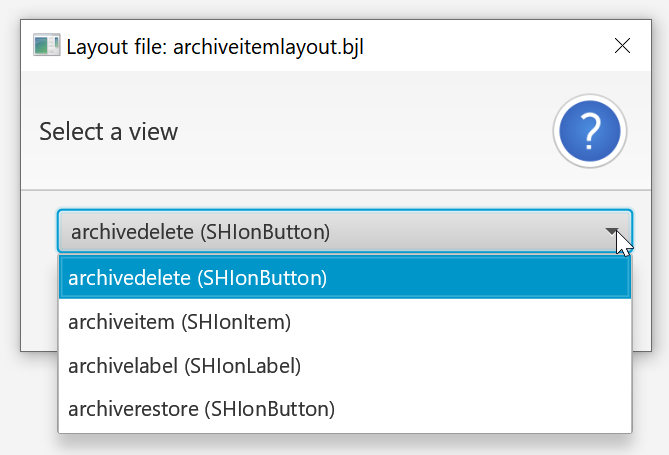
Task: Click the layout file window icon
Action: (46, 46)
